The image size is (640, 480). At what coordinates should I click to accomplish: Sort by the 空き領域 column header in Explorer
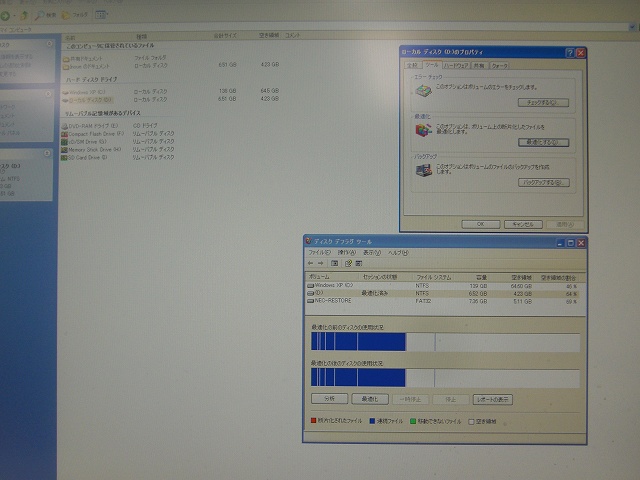(x=268, y=36)
